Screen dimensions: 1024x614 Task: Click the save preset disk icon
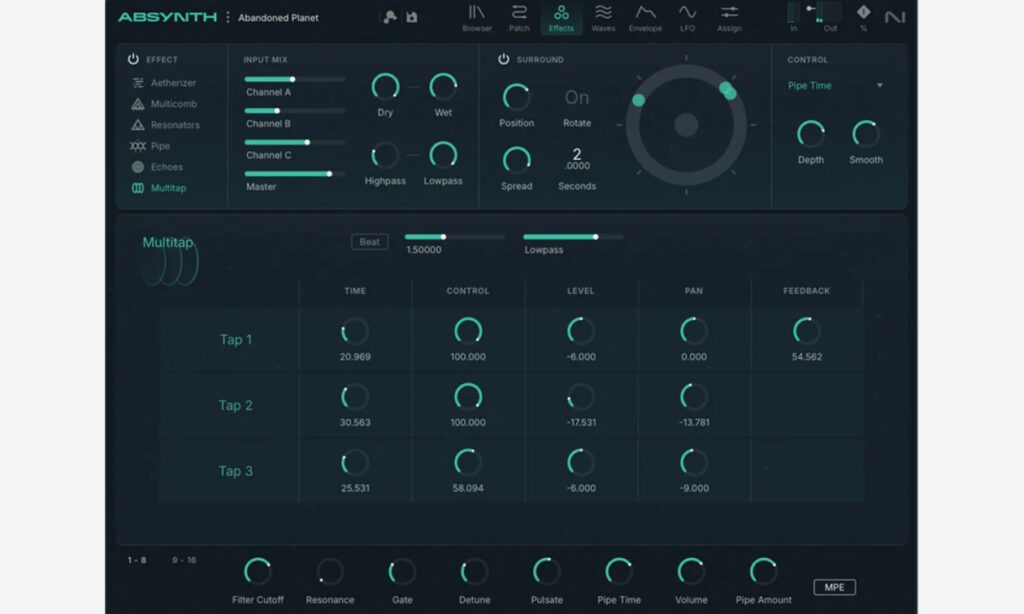pos(411,17)
